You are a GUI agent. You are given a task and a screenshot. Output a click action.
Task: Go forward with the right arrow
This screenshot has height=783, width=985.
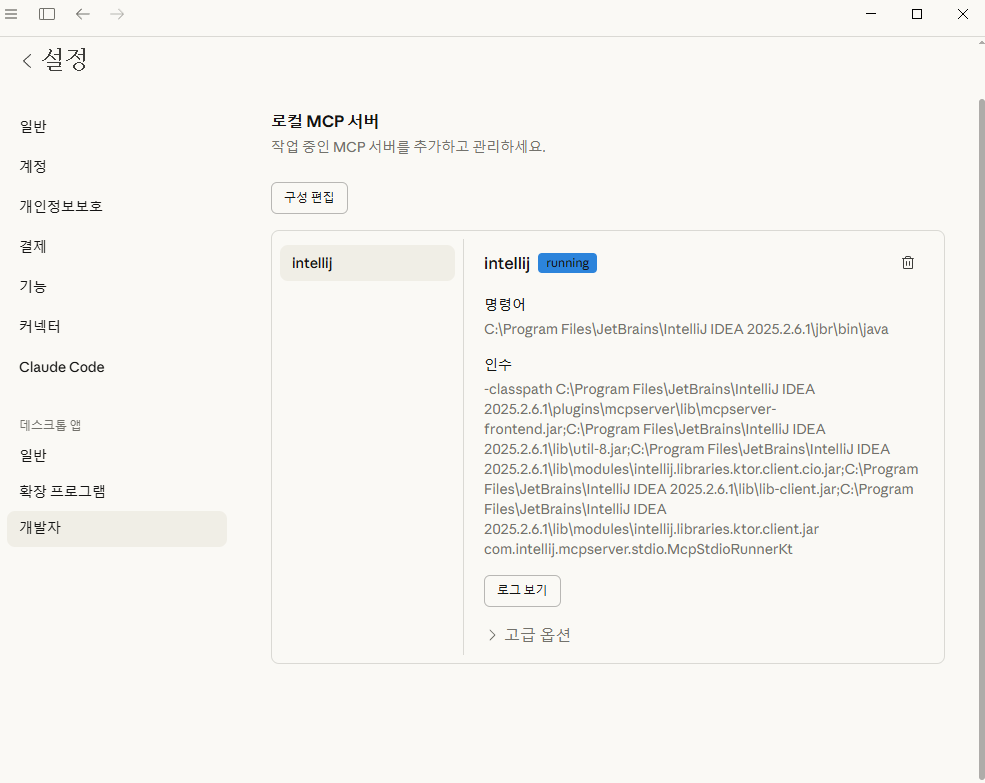click(117, 14)
